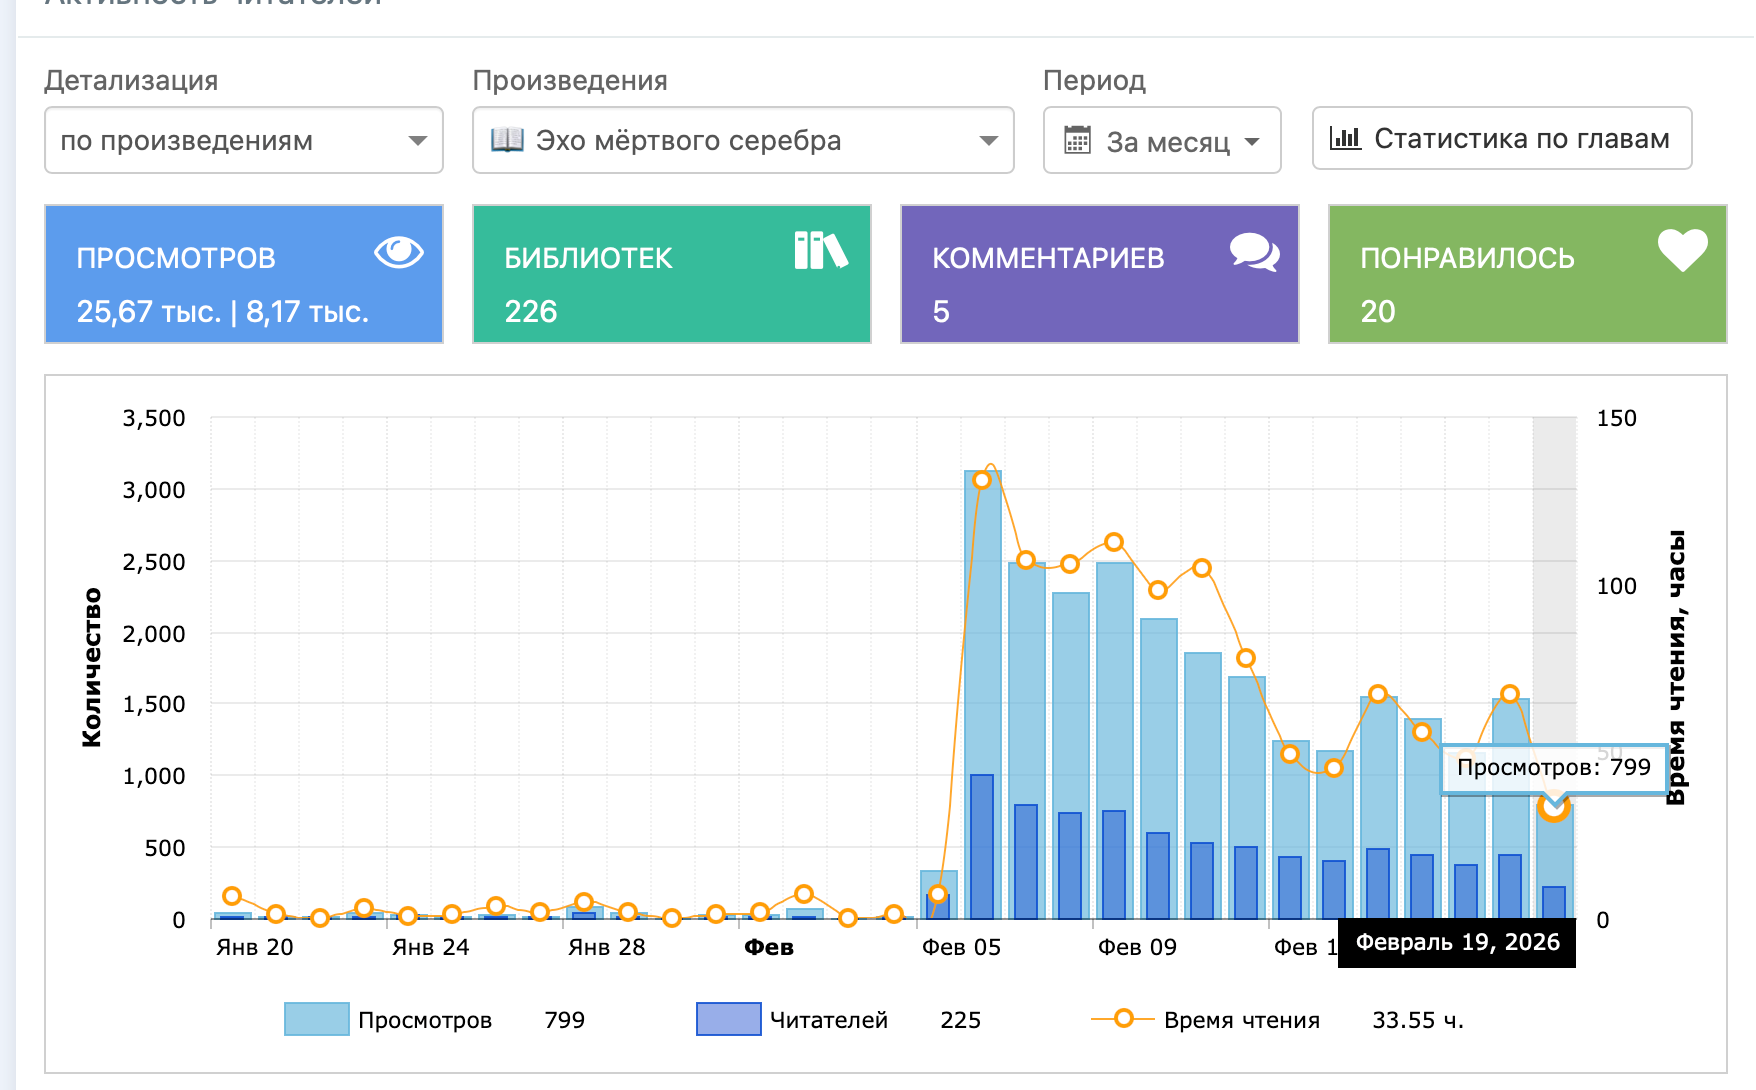
Task: Click the heart icon on Понравилось card
Action: tap(1682, 250)
